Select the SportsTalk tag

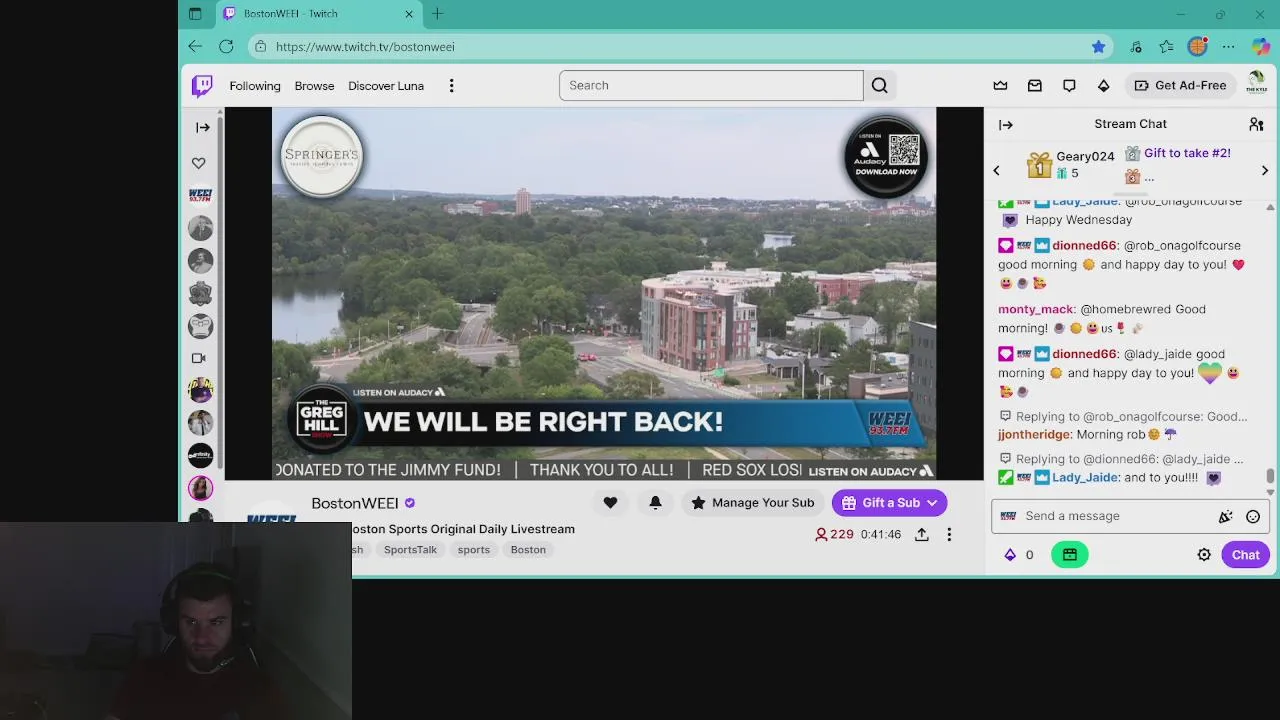(x=410, y=550)
